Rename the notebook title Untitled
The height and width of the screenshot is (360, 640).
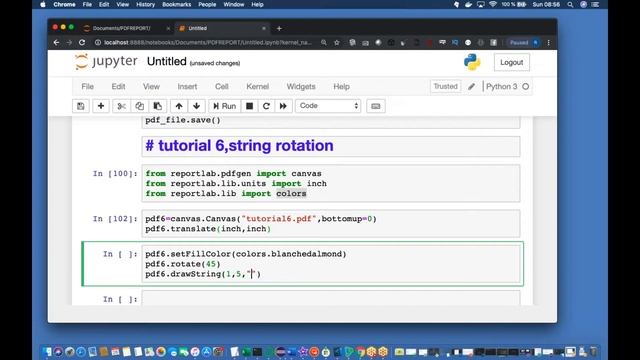167,62
